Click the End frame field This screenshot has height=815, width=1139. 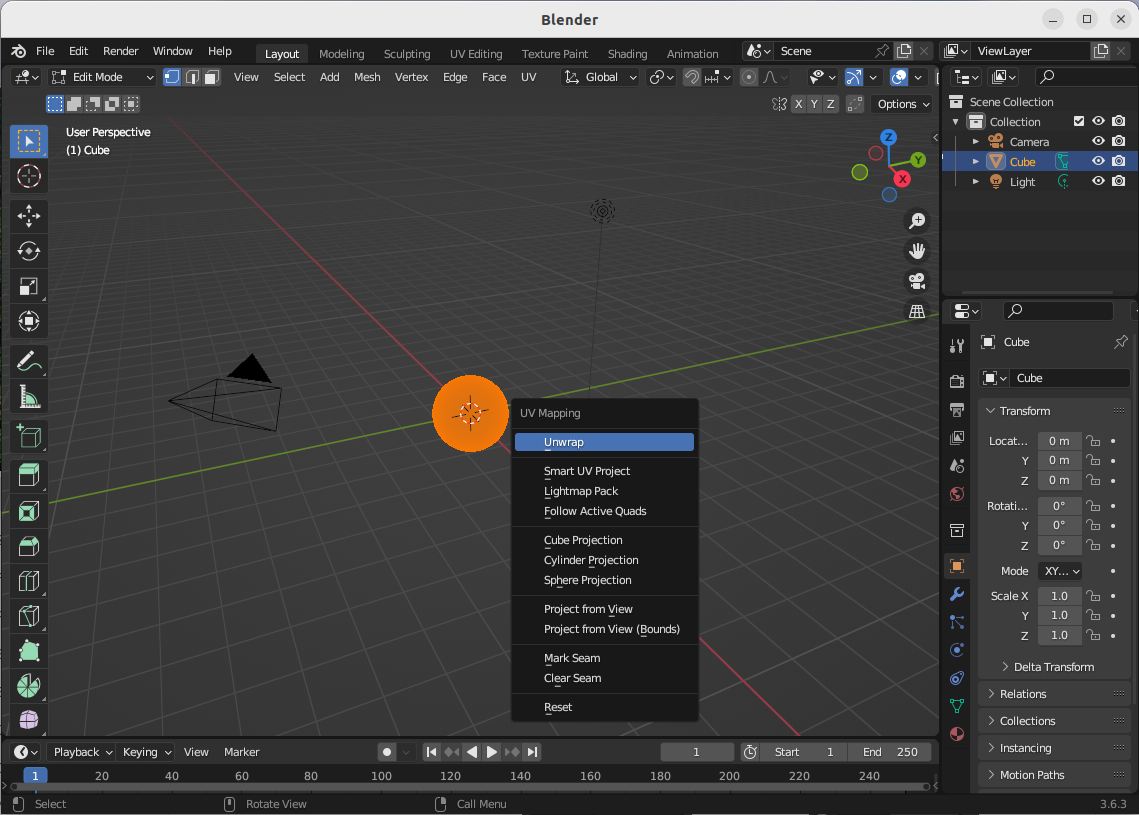point(889,752)
